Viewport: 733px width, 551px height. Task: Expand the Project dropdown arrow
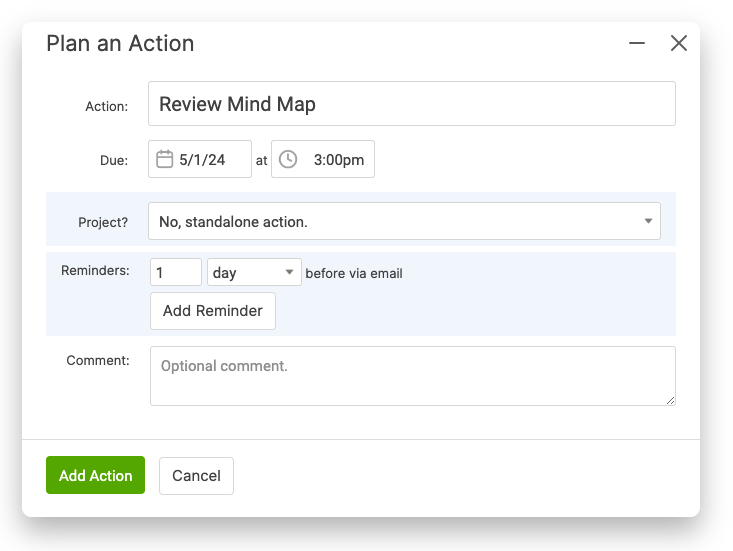pos(648,221)
